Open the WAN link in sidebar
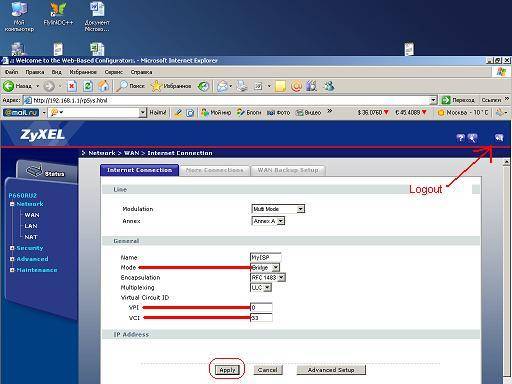512x384 pixels. [x=32, y=215]
